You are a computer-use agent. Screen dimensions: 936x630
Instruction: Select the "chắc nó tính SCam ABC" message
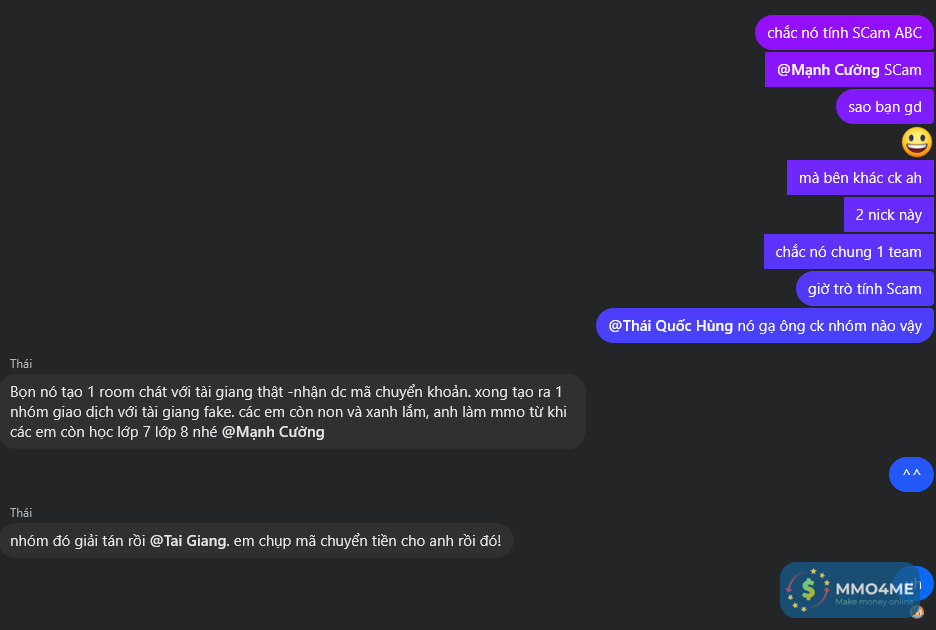(x=844, y=33)
